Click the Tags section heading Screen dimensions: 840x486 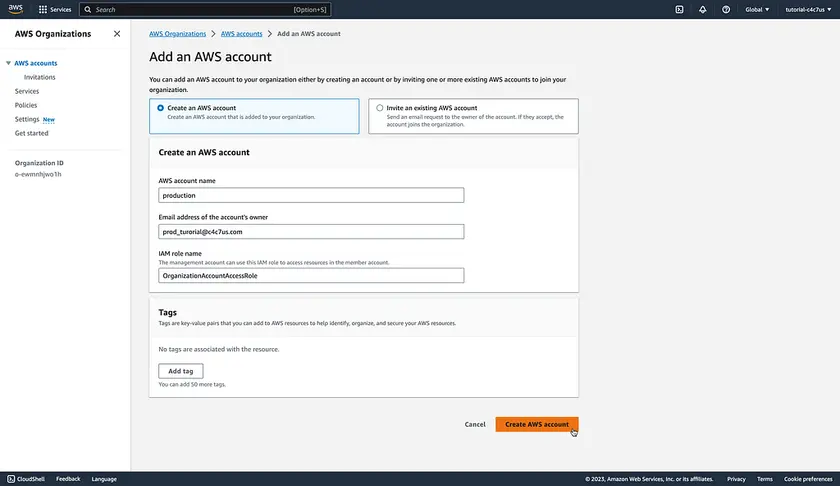(168, 312)
